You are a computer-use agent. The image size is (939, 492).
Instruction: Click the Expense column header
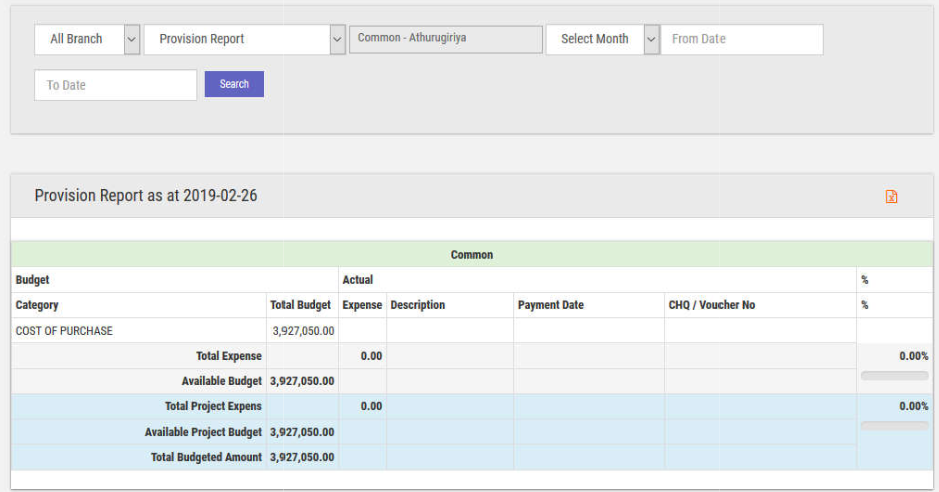pyautogui.click(x=361, y=305)
